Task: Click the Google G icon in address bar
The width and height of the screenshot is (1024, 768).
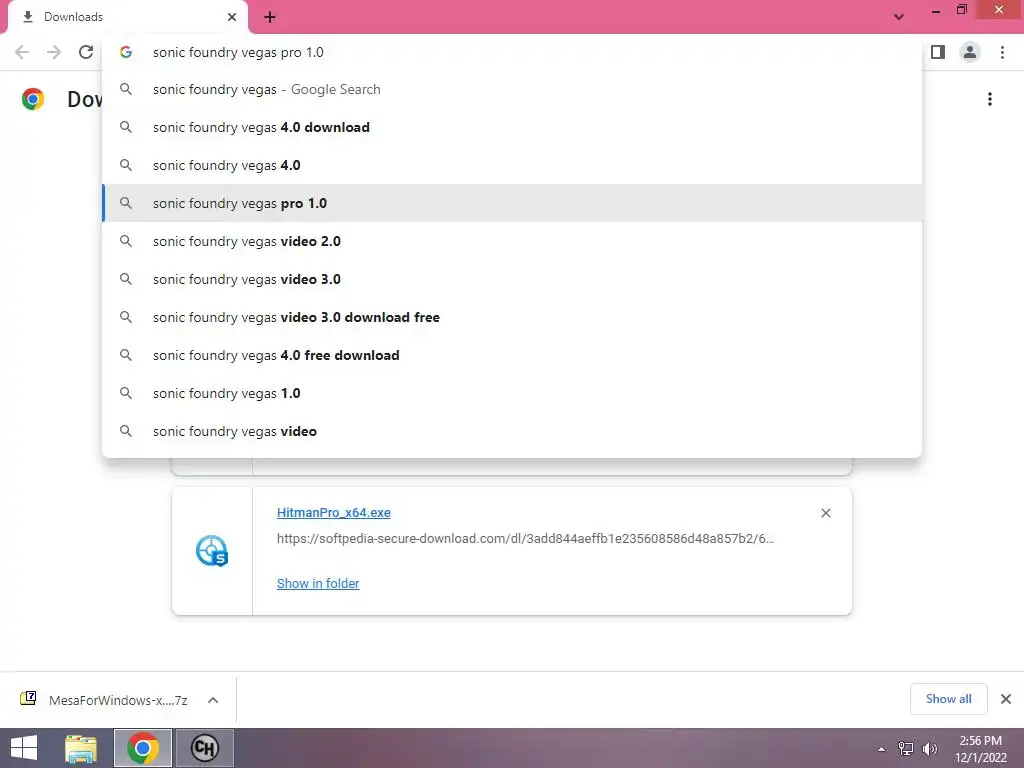Action: pyautogui.click(x=126, y=52)
